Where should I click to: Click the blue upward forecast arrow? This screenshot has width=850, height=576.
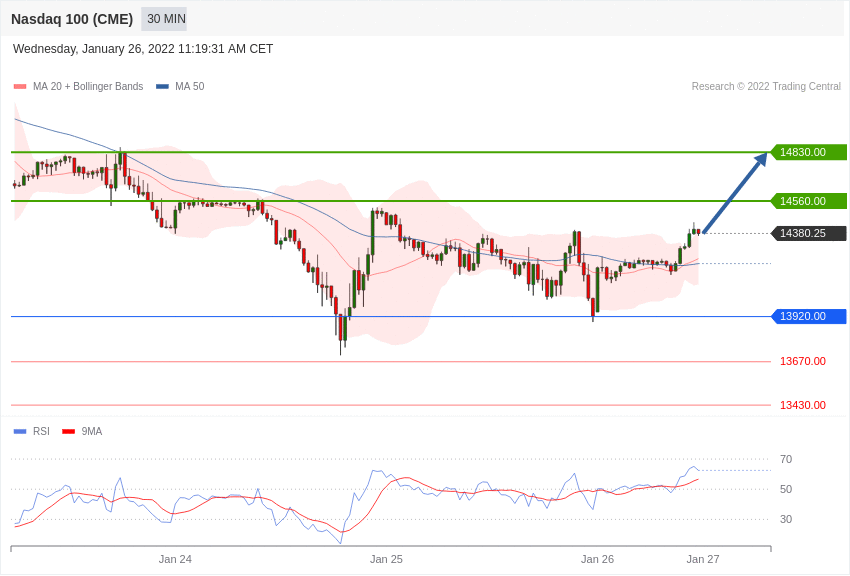[x=735, y=193]
